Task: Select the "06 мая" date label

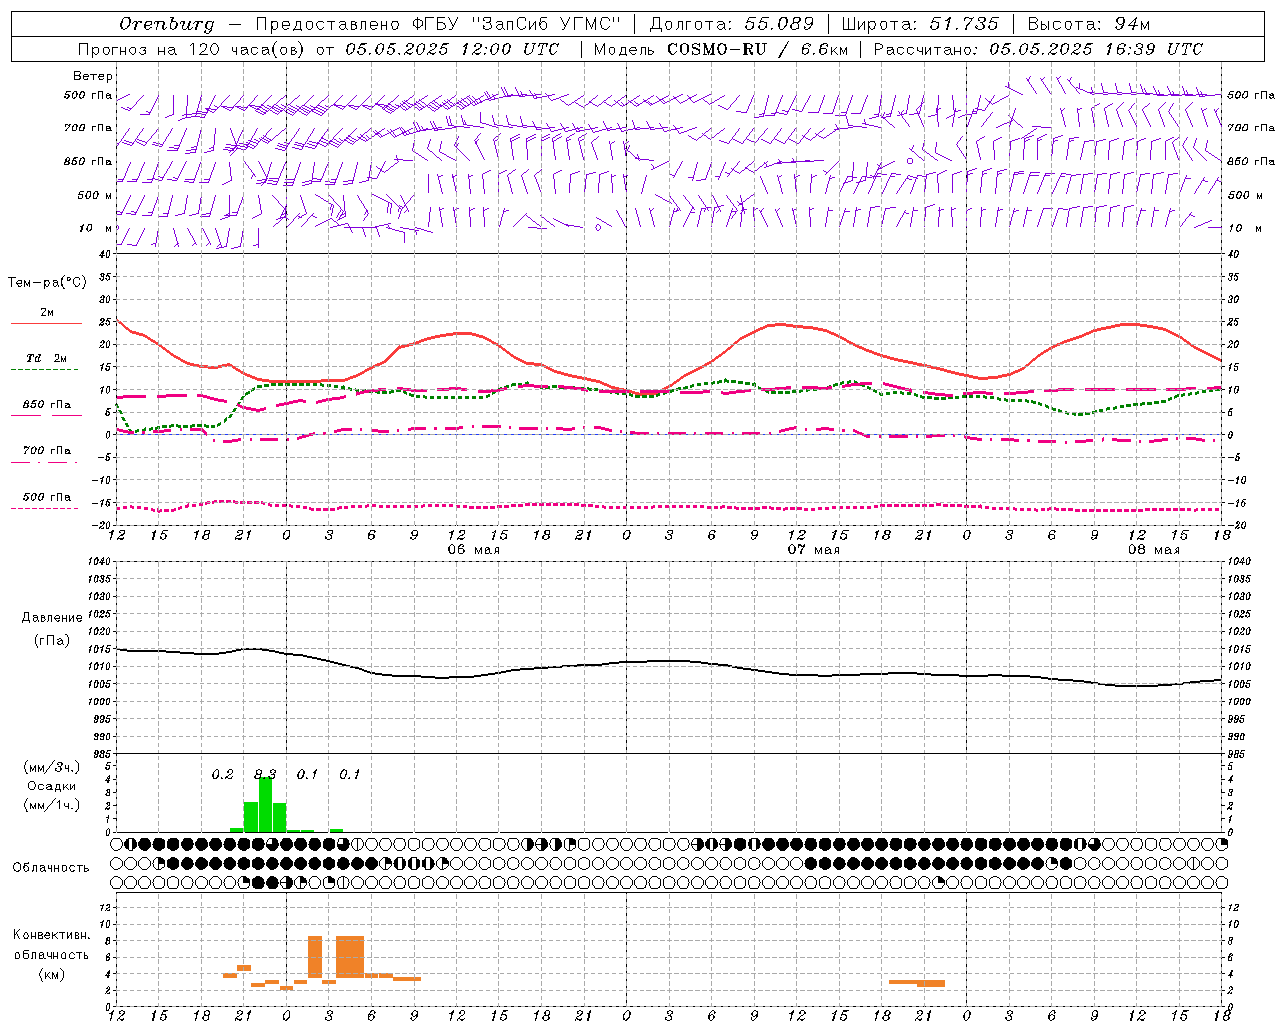Action: click(x=473, y=549)
